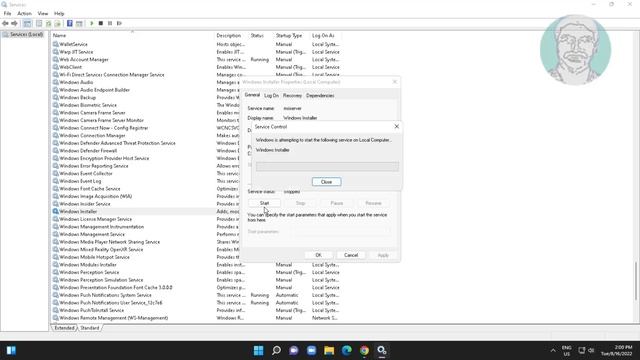Click the gear icon beside WalletService
Screen dimensions: 640x360
(56, 44)
